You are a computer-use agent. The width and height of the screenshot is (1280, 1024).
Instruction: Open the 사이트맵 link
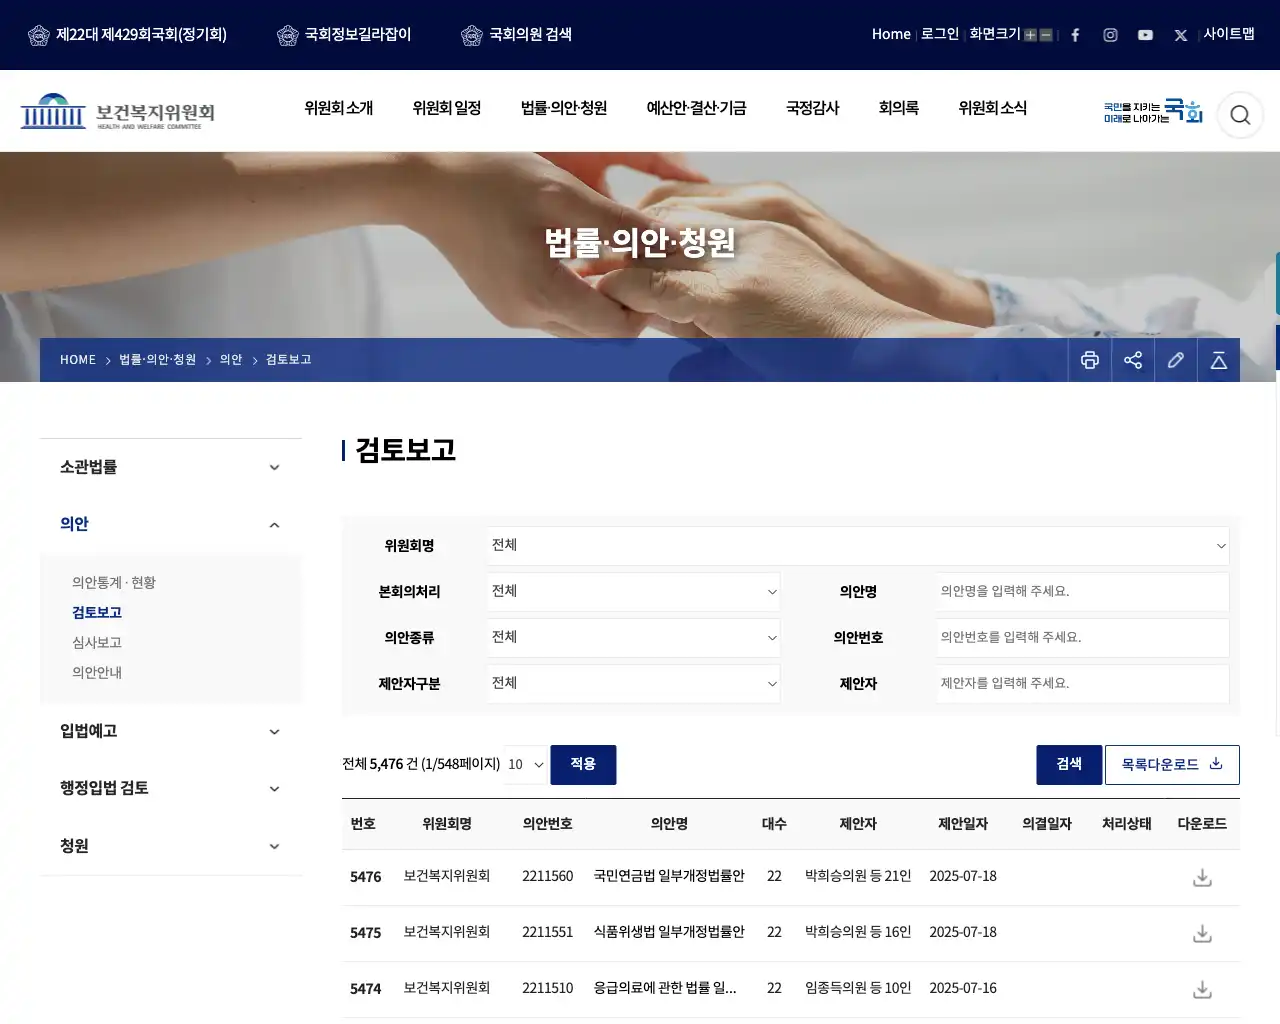(x=1229, y=34)
